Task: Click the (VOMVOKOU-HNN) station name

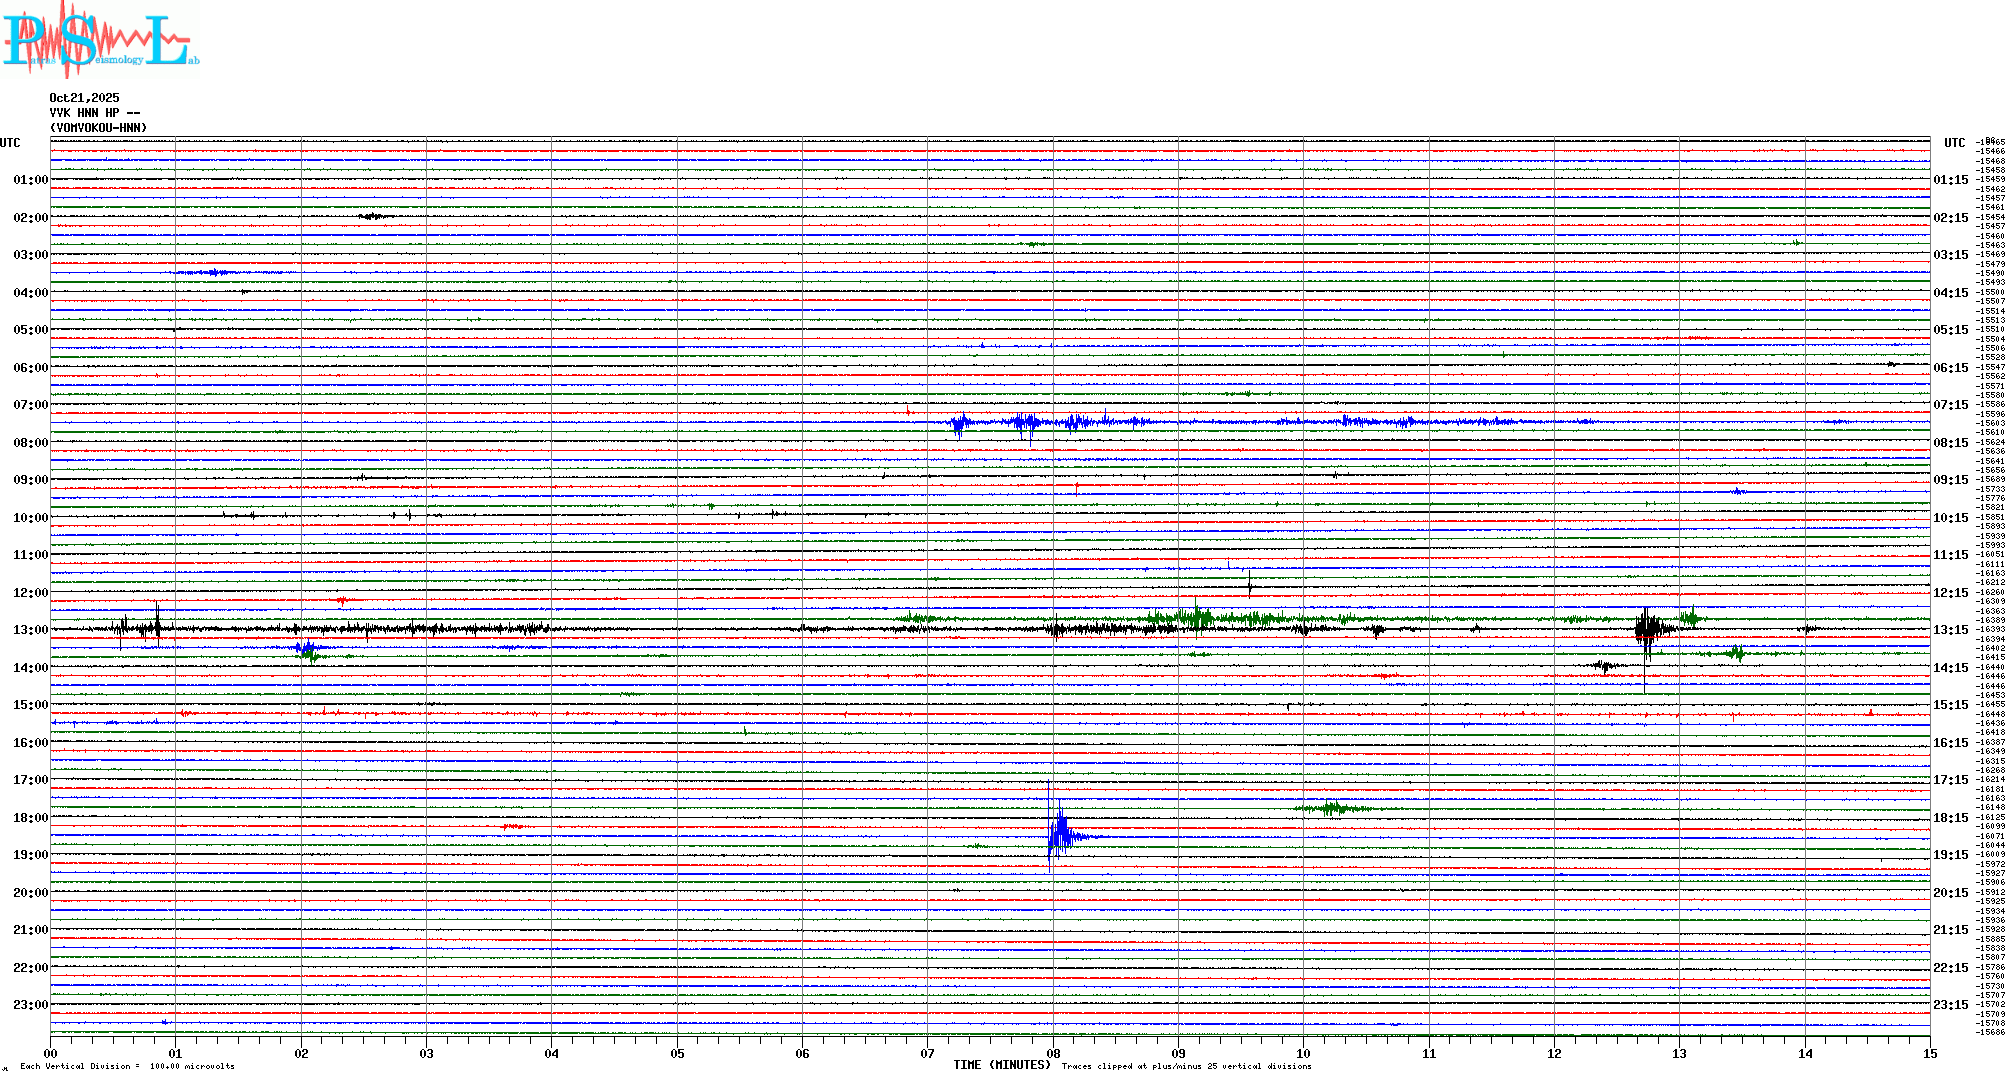Action: (x=98, y=128)
